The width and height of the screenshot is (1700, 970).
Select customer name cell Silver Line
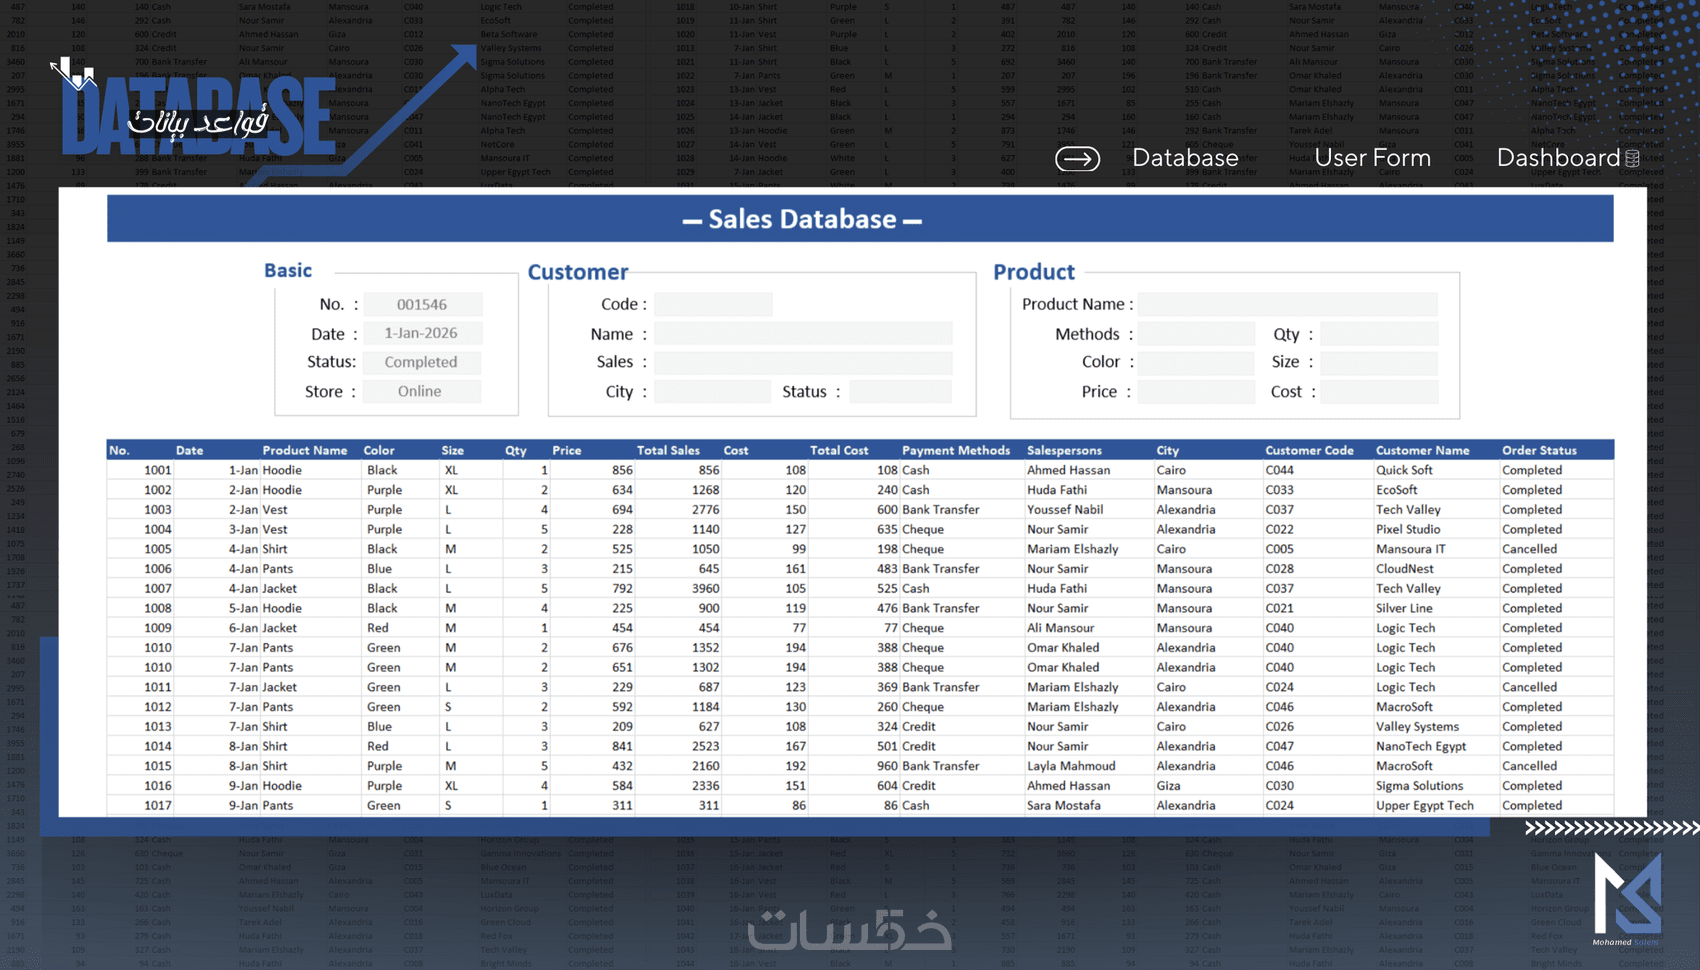pyautogui.click(x=1404, y=608)
